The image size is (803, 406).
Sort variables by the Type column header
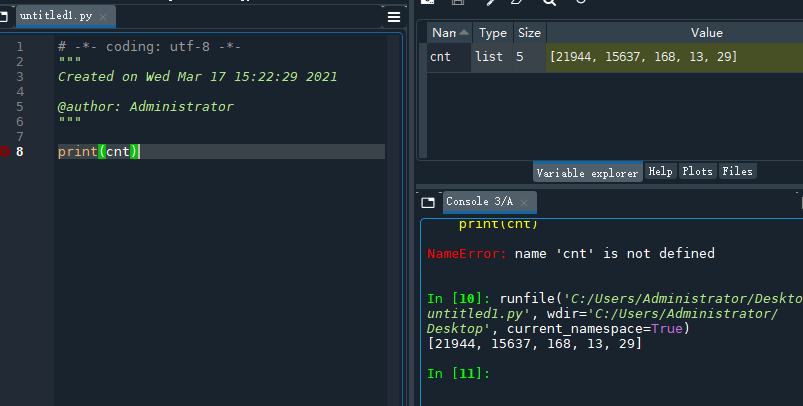[x=493, y=33]
